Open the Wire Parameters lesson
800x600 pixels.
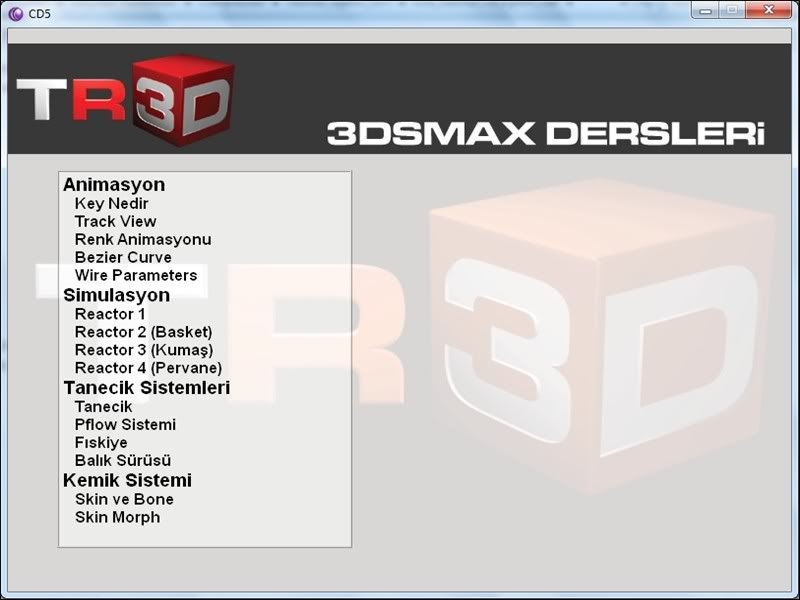(x=136, y=276)
